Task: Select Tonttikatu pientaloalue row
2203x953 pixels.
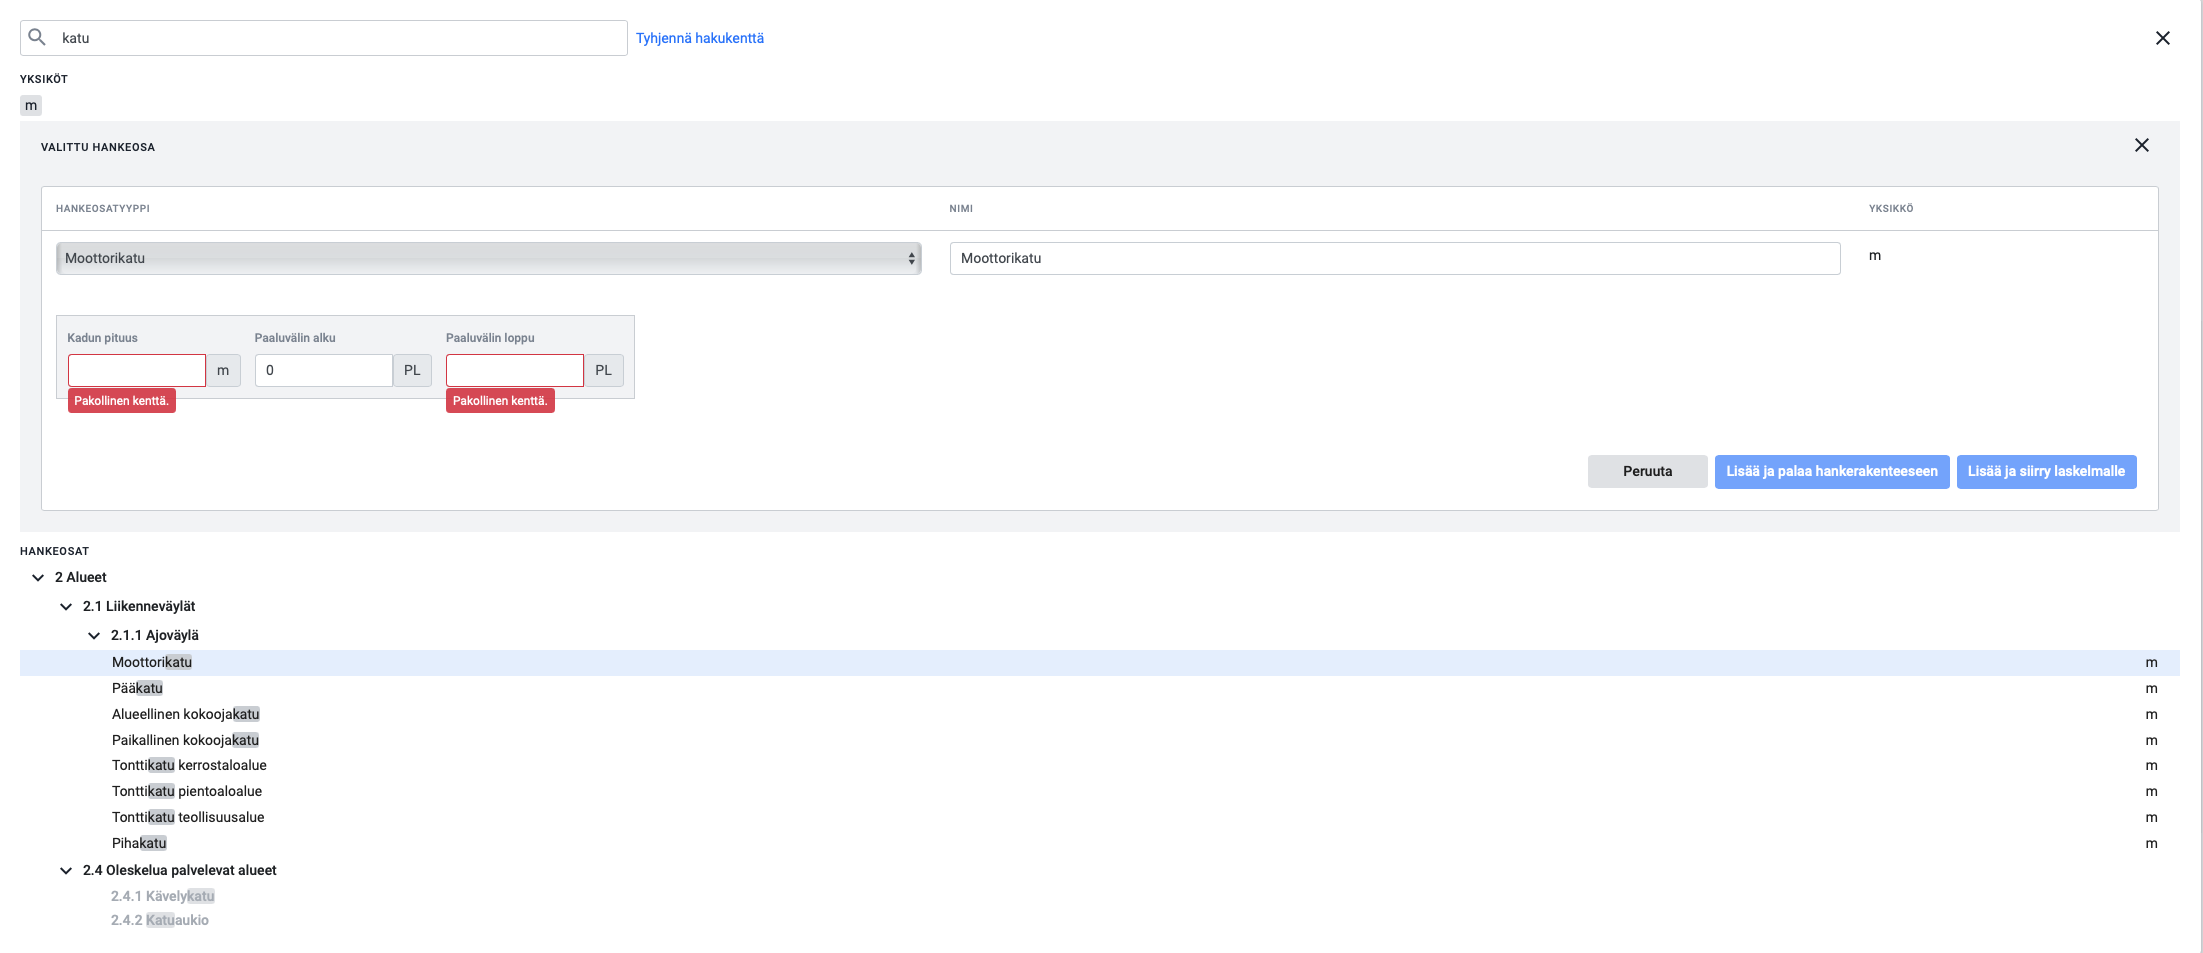Action: point(1100,791)
